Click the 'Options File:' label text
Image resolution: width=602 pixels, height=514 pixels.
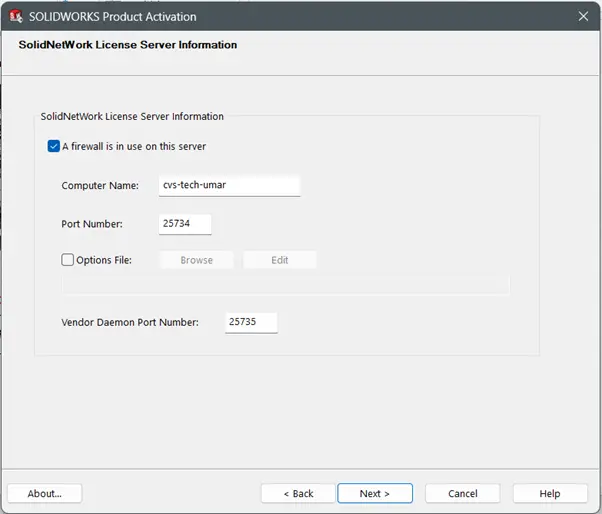coord(104,260)
